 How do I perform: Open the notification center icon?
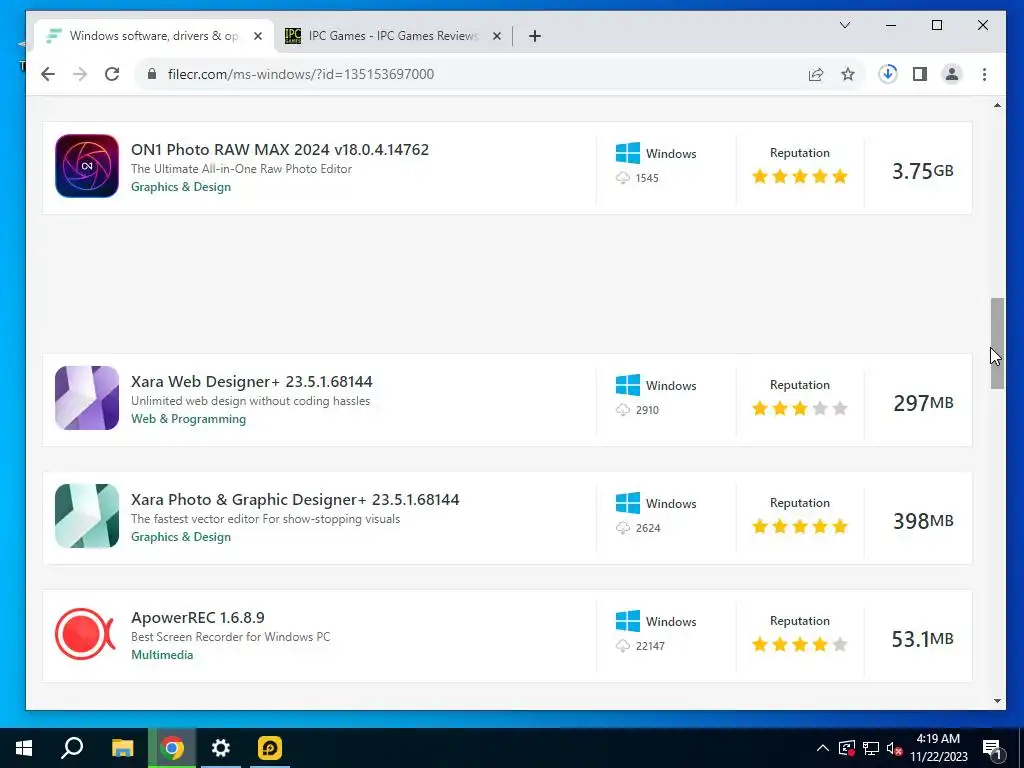click(991, 748)
